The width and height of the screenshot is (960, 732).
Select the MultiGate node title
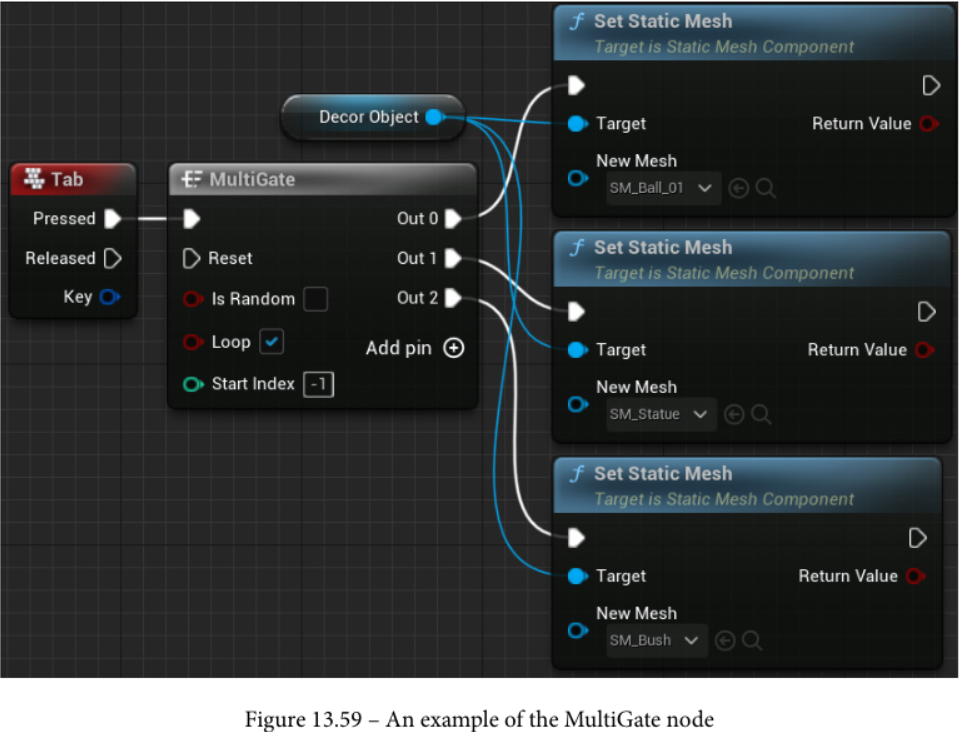[252, 179]
